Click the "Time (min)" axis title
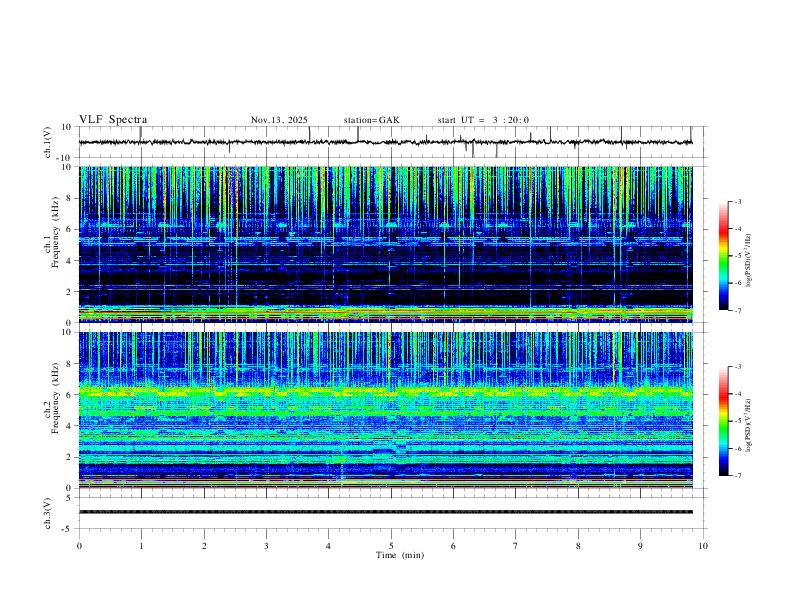The height and width of the screenshot is (612, 792). [x=400, y=555]
